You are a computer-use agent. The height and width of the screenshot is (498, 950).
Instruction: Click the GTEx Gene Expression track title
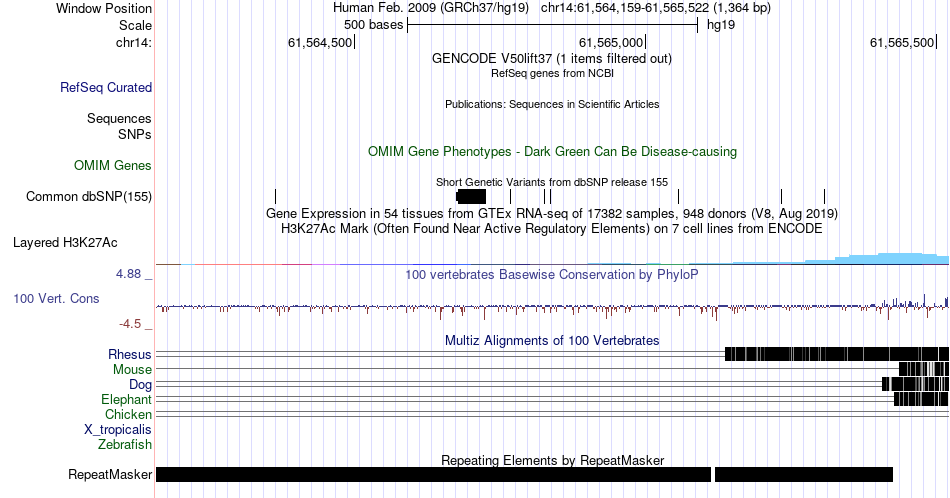tap(552, 213)
